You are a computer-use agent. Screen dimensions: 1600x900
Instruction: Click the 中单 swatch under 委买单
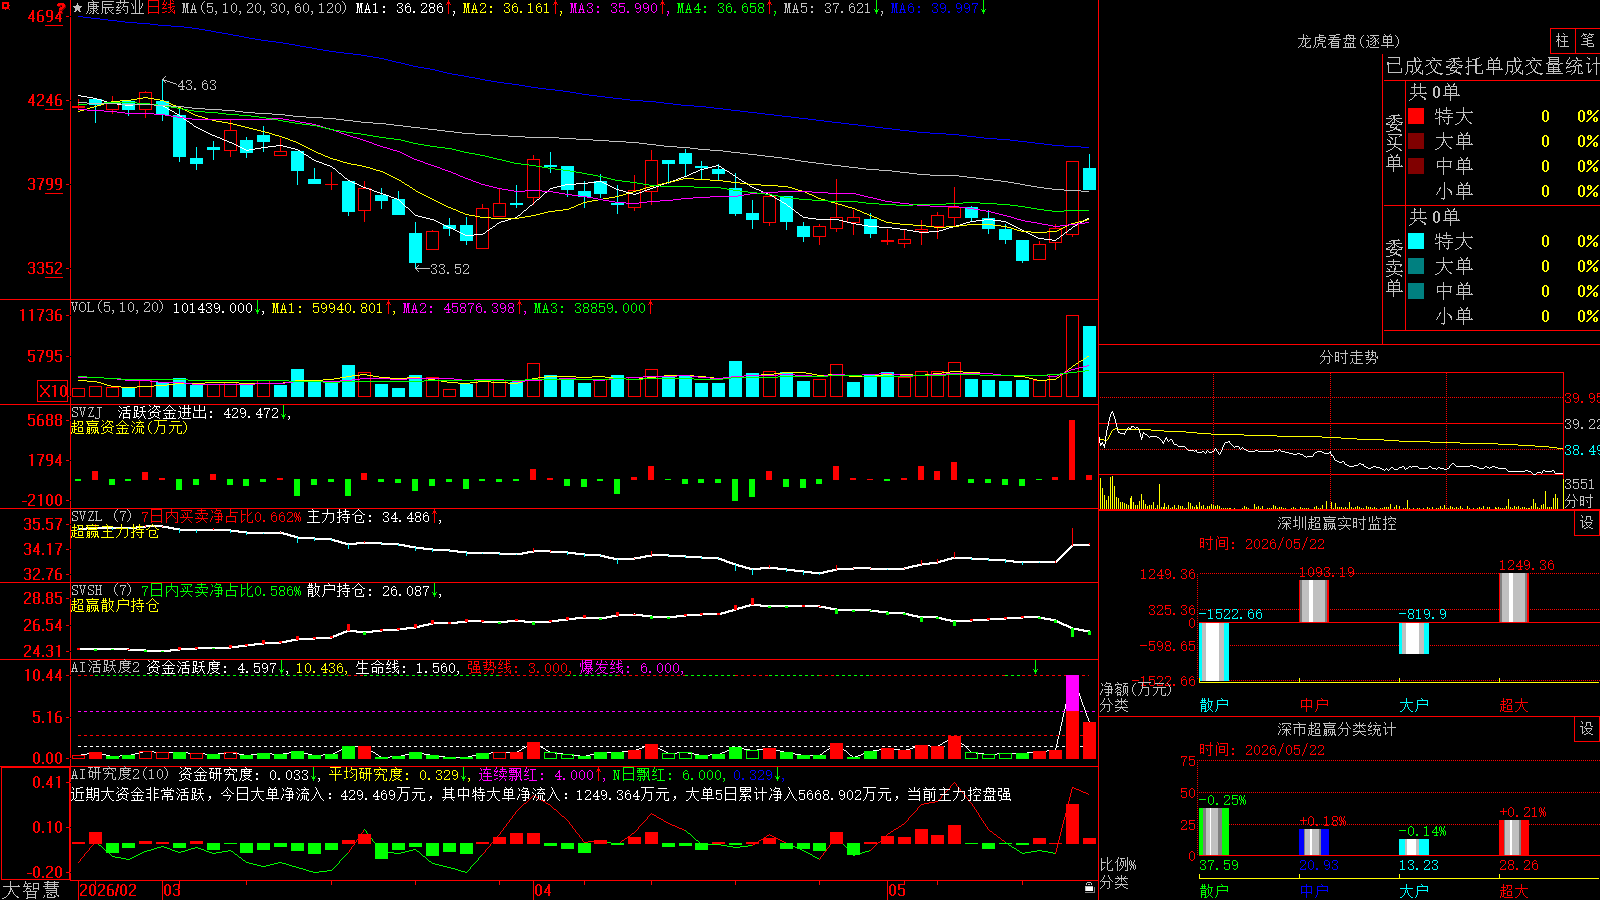pyautogui.click(x=1416, y=165)
